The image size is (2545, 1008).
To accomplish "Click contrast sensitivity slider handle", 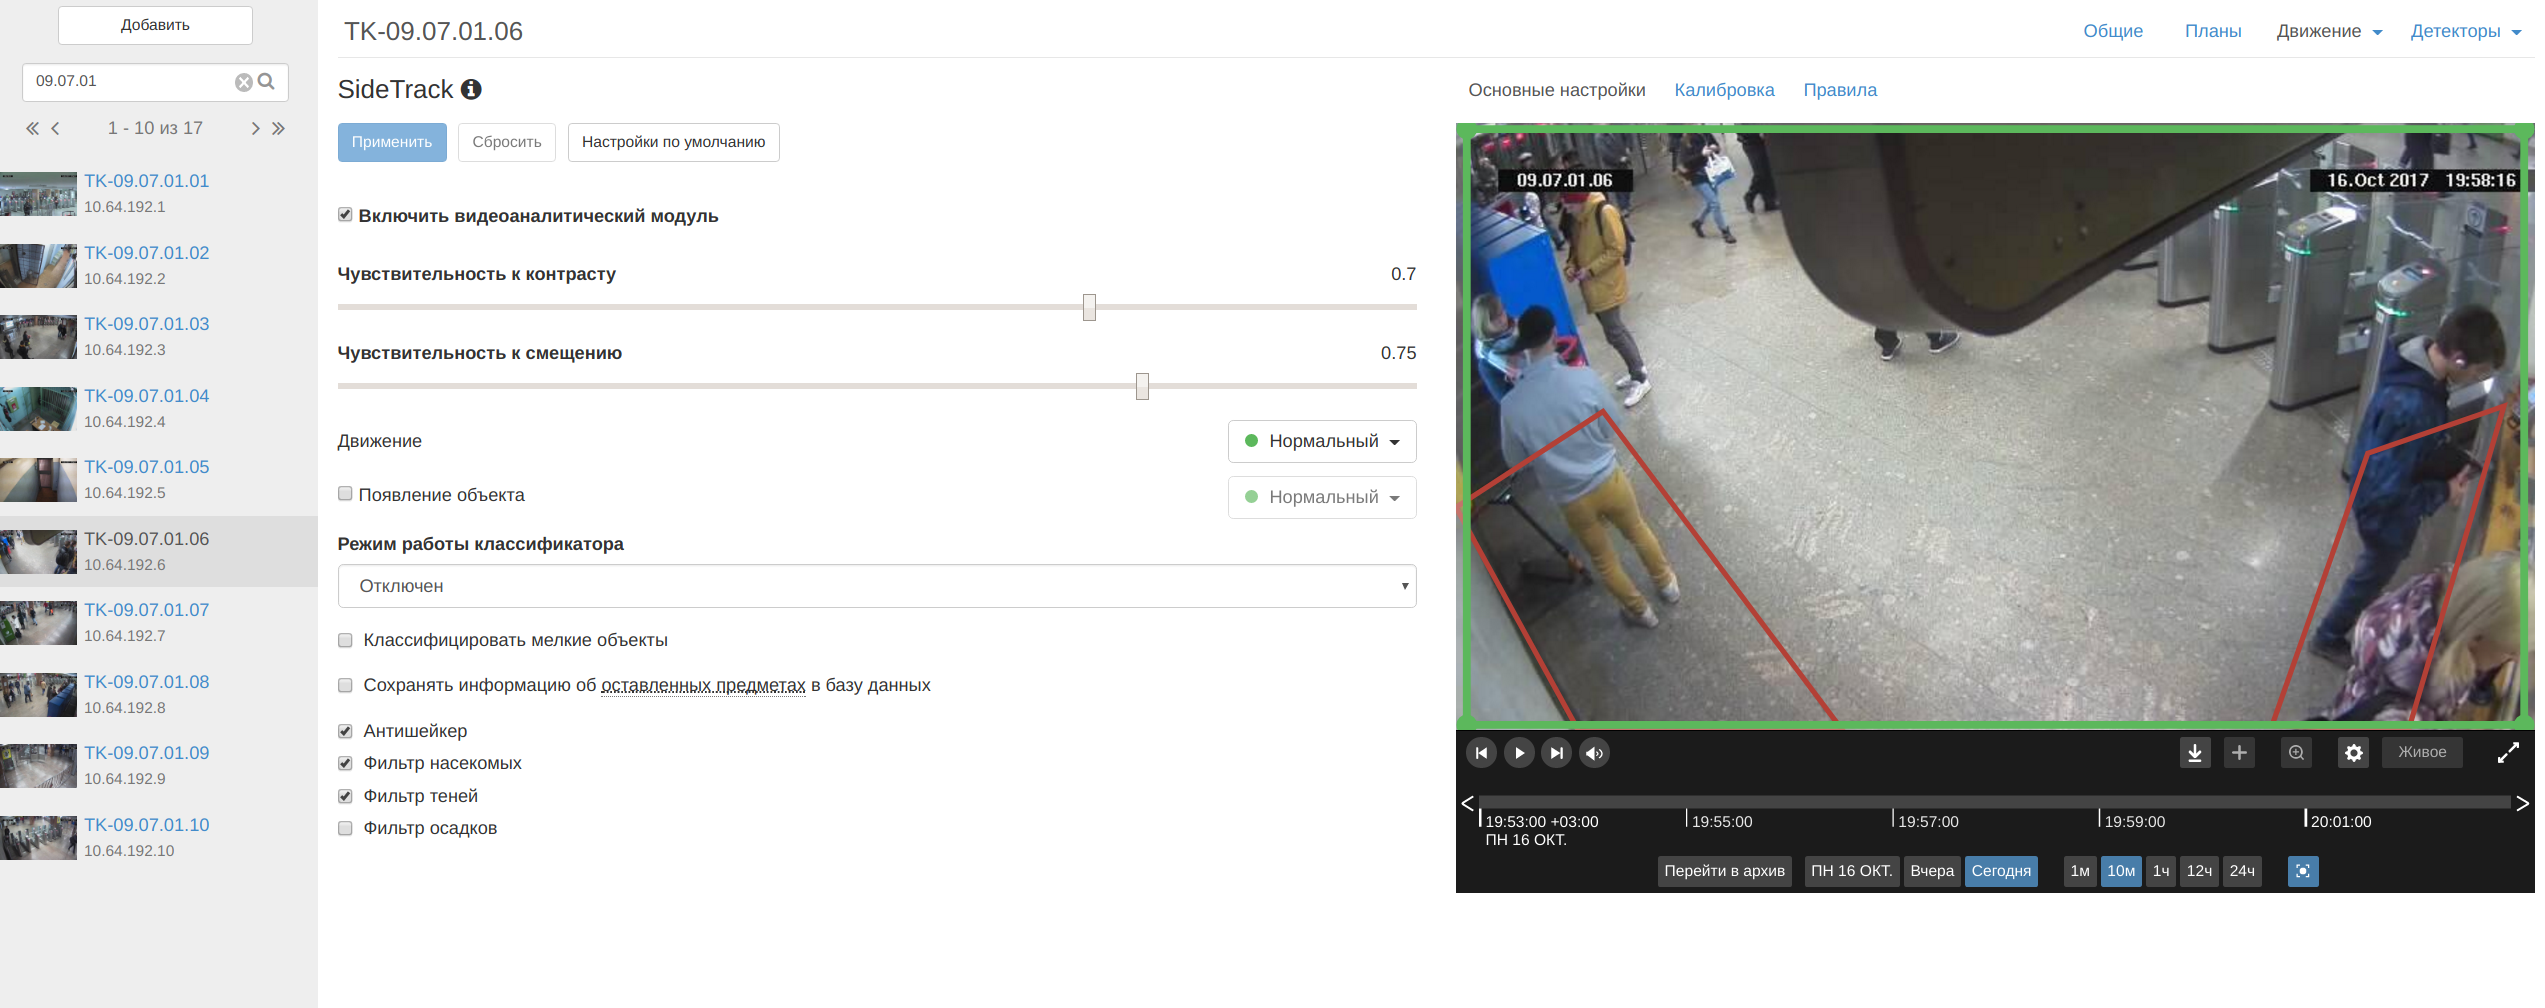I will 1089,307.
